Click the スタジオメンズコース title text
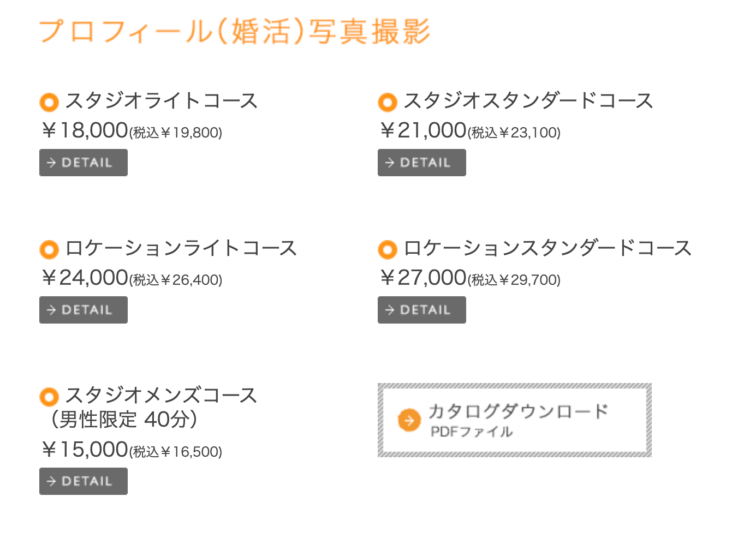Viewport: 750px width, 538px height. [162, 395]
